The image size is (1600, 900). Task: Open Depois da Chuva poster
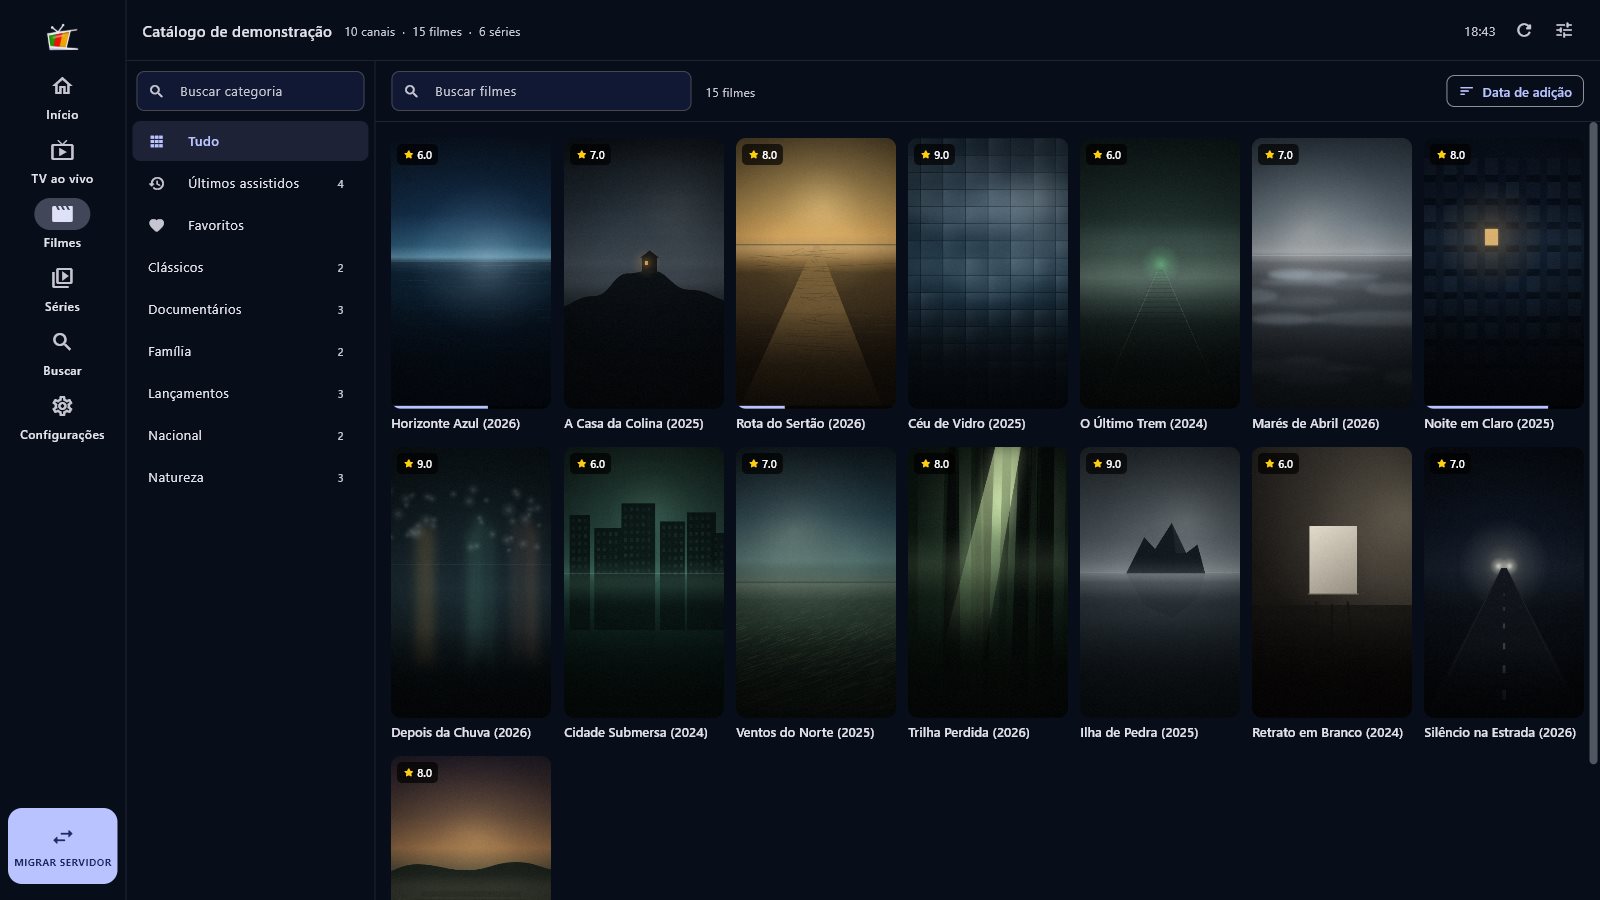tap(471, 582)
